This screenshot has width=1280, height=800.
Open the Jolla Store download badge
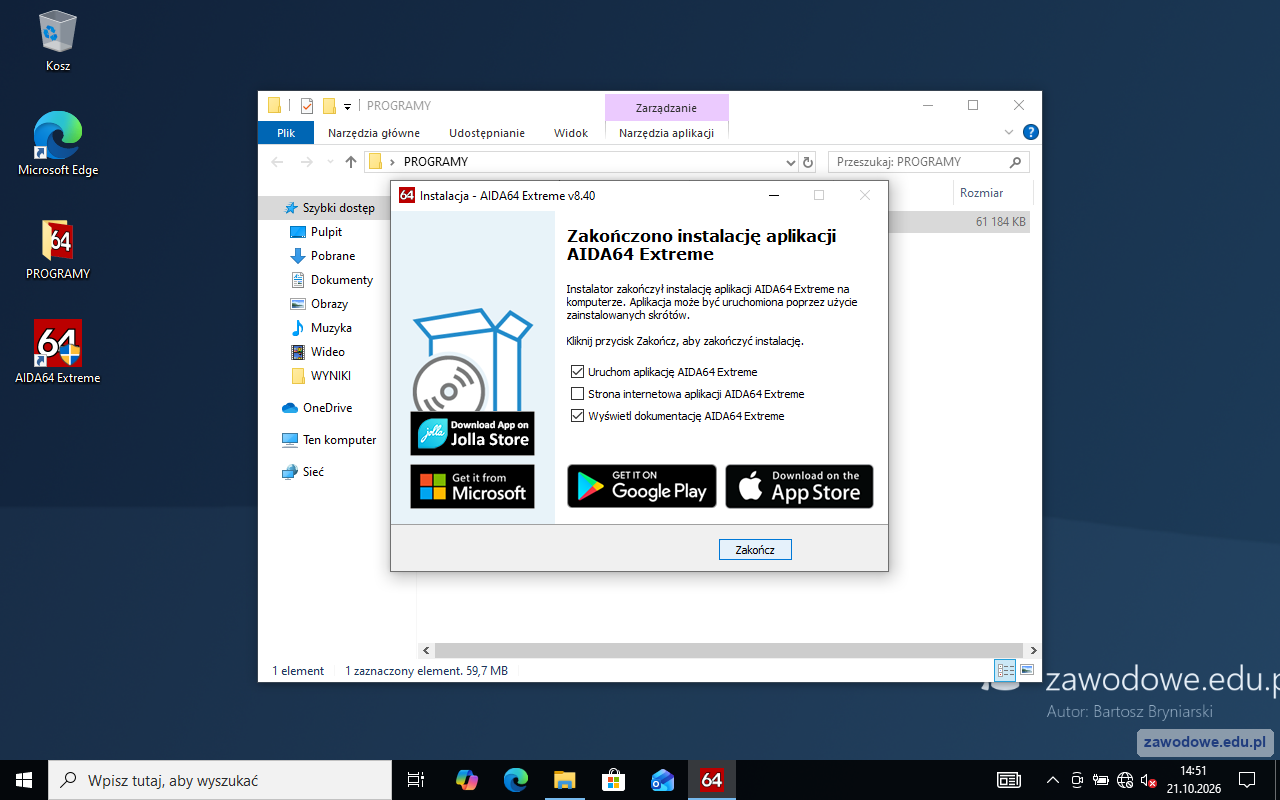click(472, 434)
